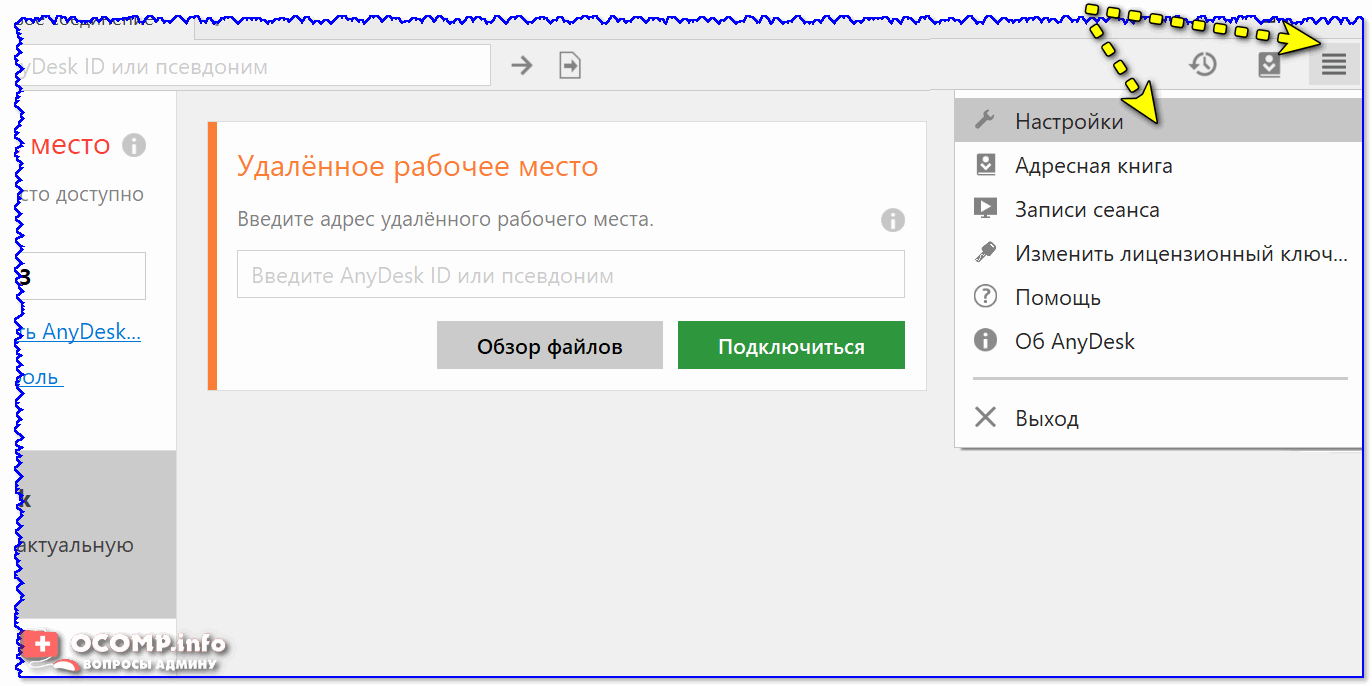The image size is (1372, 686).
Task: Open the recent sessions history icon
Action: pos(1203,65)
